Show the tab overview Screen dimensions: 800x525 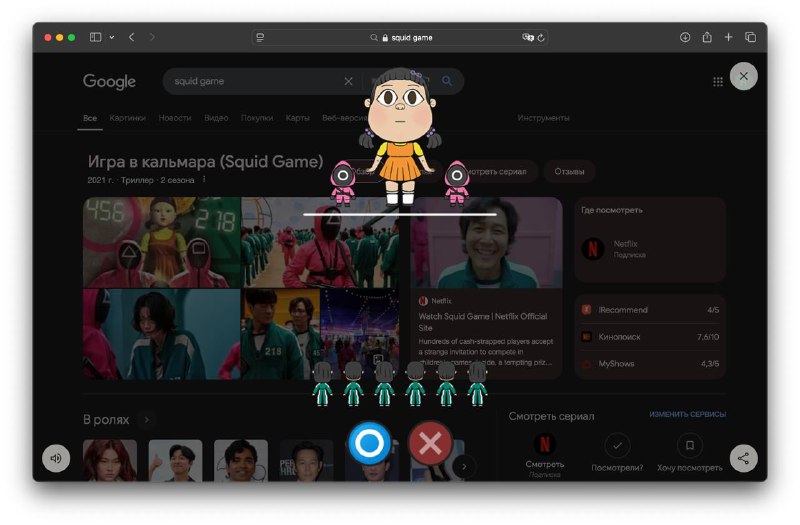(751, 37)
